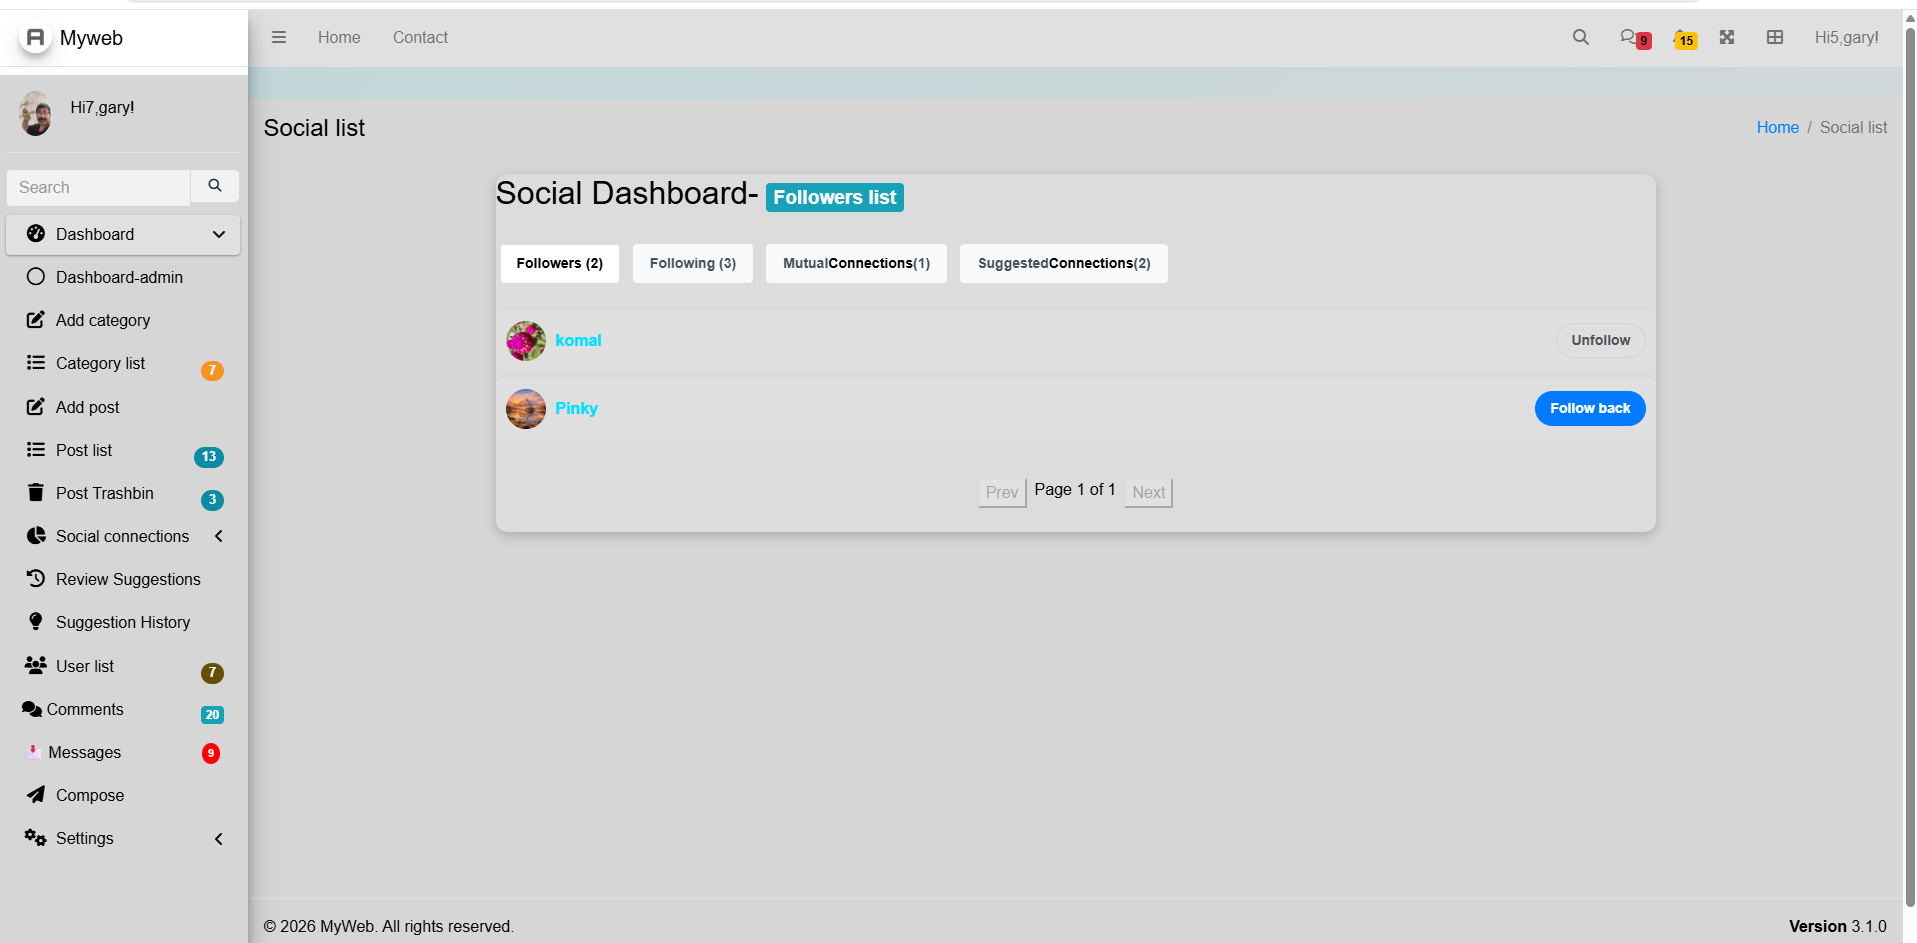1917x943 pixels.
Task: Open the Hi5,gary! user menu
Action: click(x=1846, y=37)
